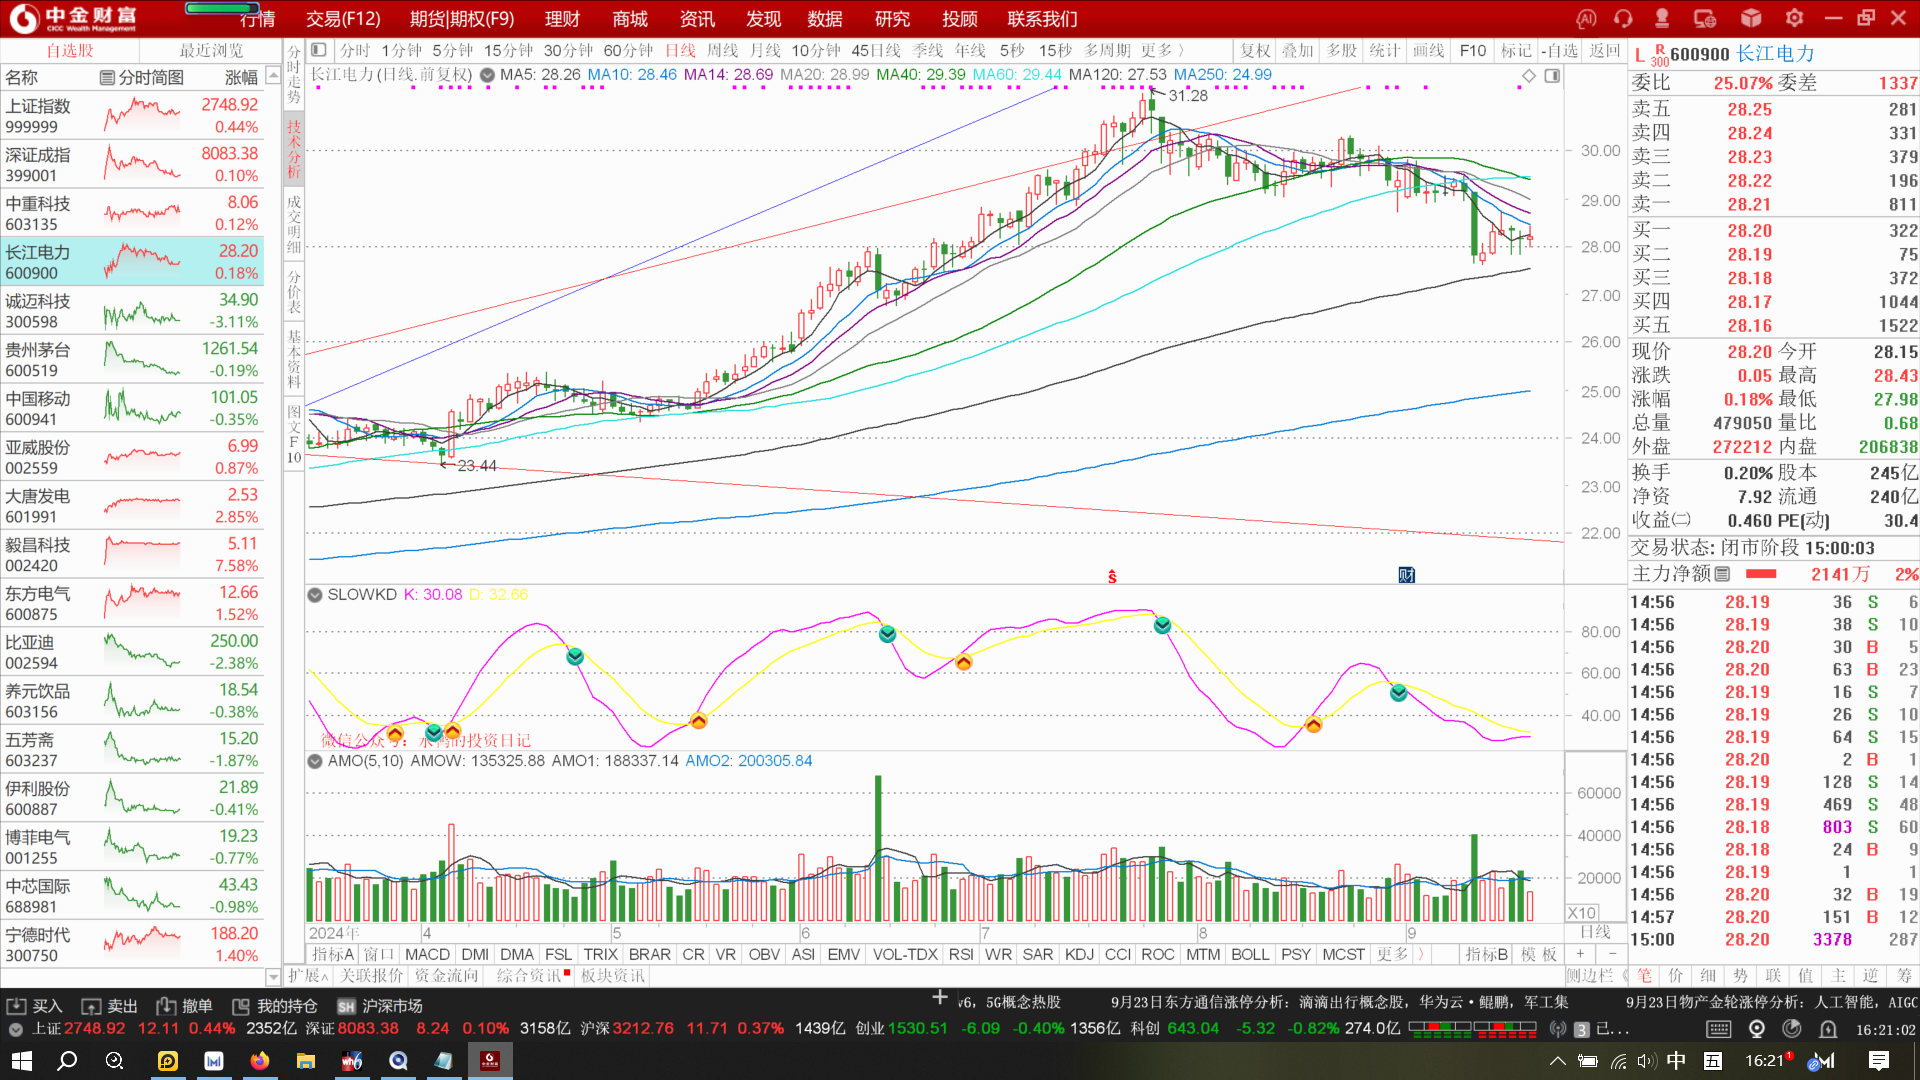Click the X10 volume scale button

[1582, 913]
